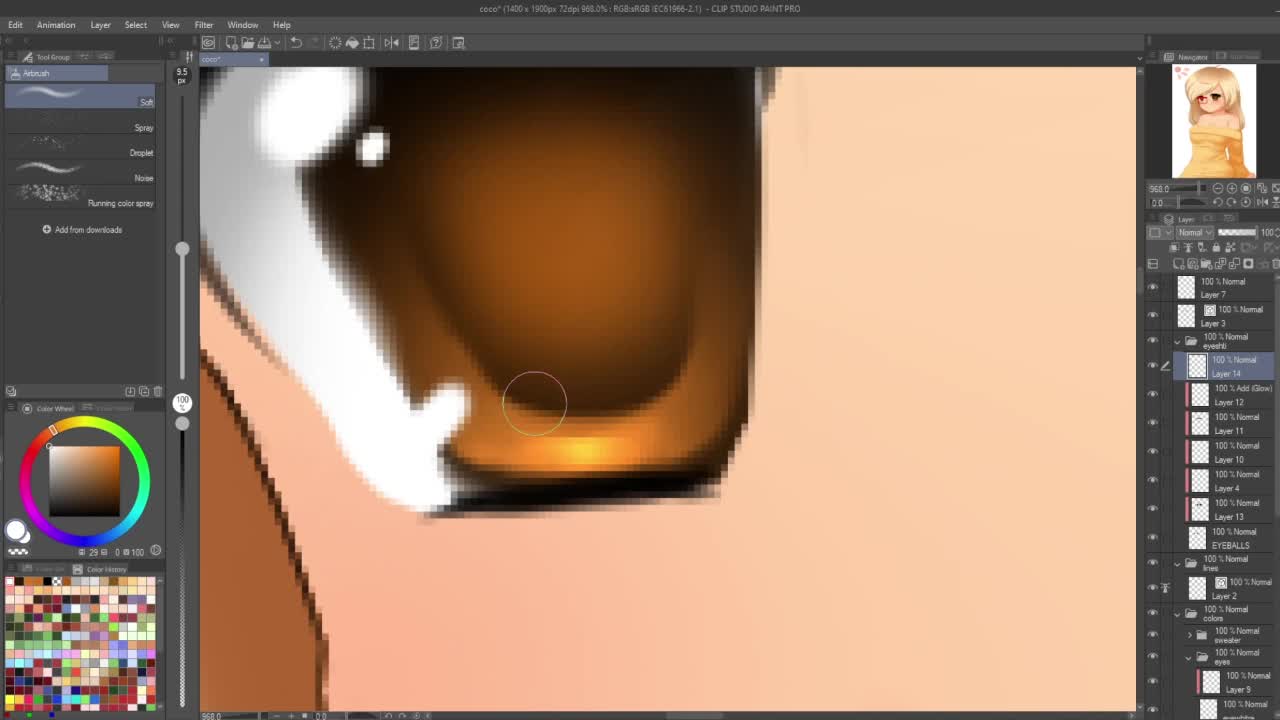
Task: Click the Clip Studio launcher icon
Action: [208, 42]
